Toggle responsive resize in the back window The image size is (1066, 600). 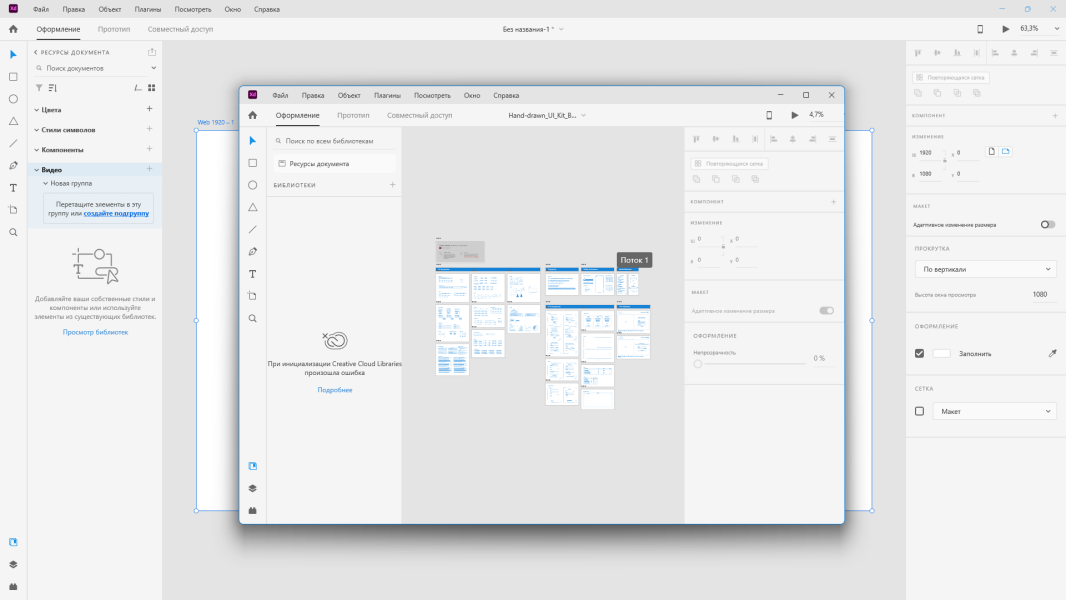click(1048, 225)
